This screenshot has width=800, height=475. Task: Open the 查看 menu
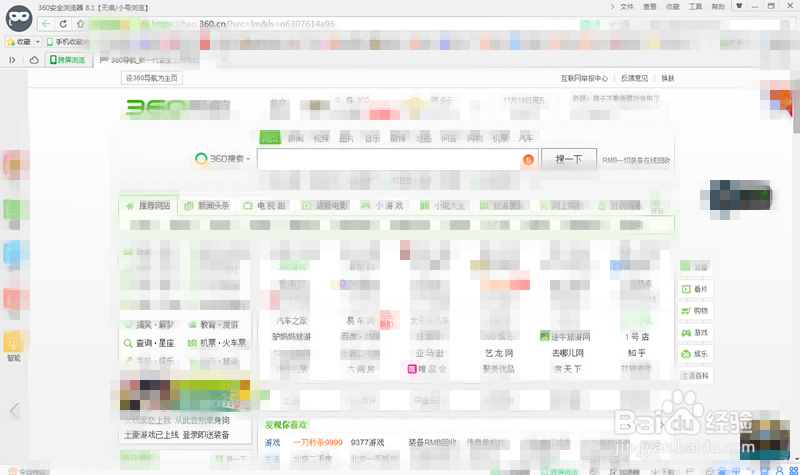pos(649,7)
